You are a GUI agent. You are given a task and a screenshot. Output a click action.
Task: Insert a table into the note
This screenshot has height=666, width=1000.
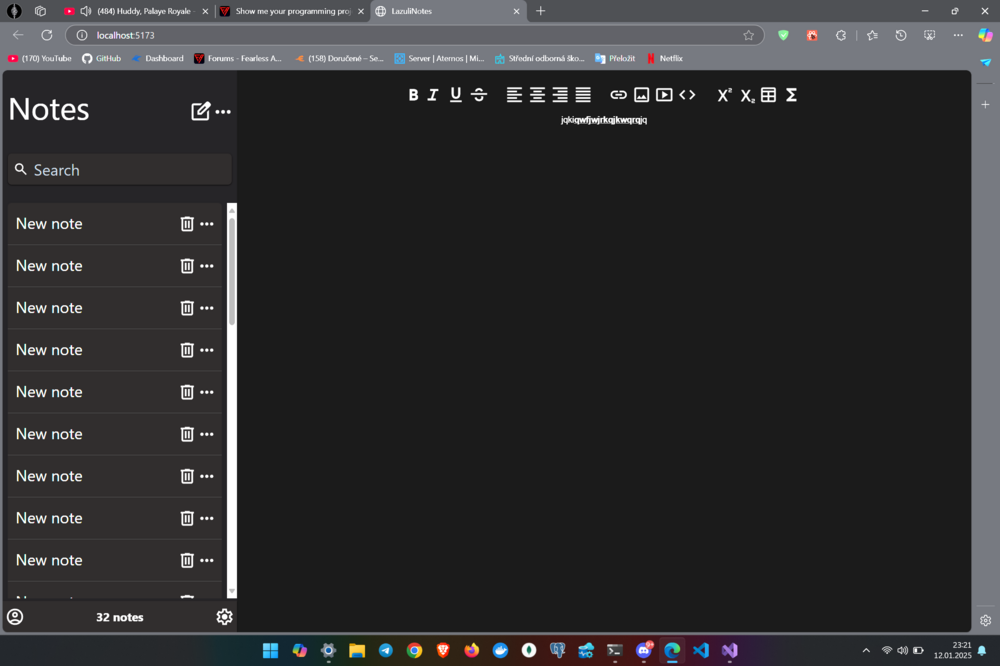pyautogui.click(x=768, y=95)
